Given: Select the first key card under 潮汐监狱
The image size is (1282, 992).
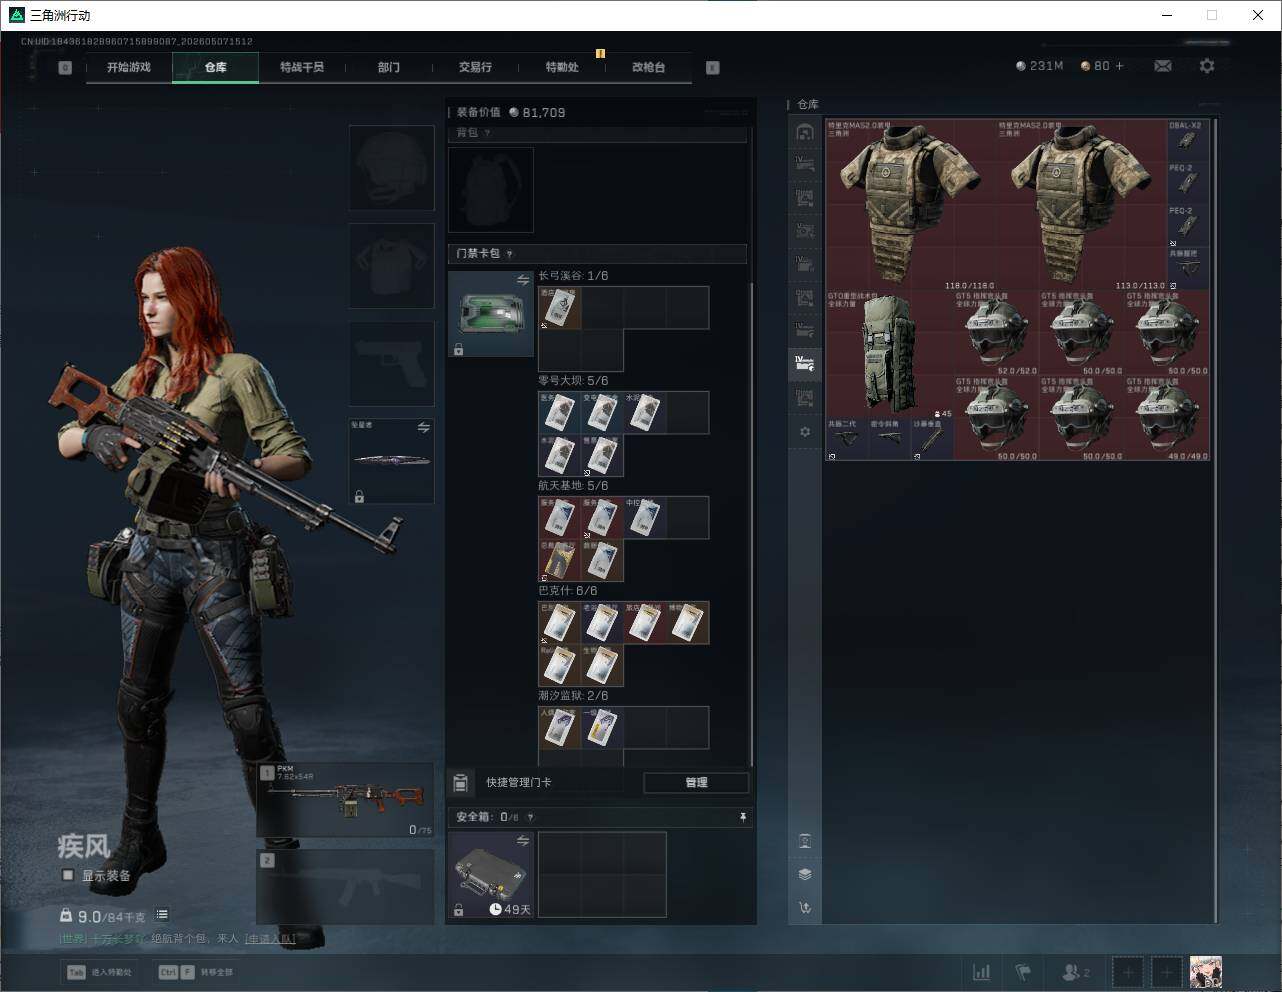Looking at the screenshot, I should pyautogui.click(x=560, y=728).
